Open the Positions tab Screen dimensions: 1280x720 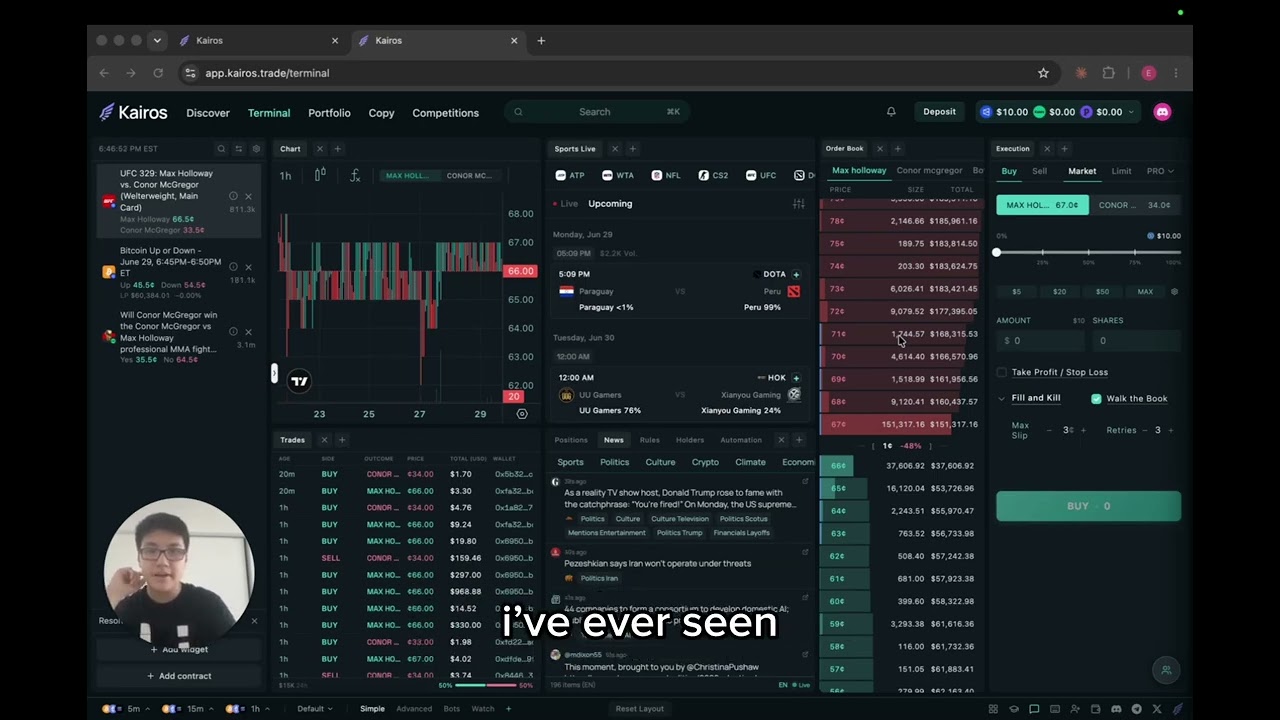point(571,440)
